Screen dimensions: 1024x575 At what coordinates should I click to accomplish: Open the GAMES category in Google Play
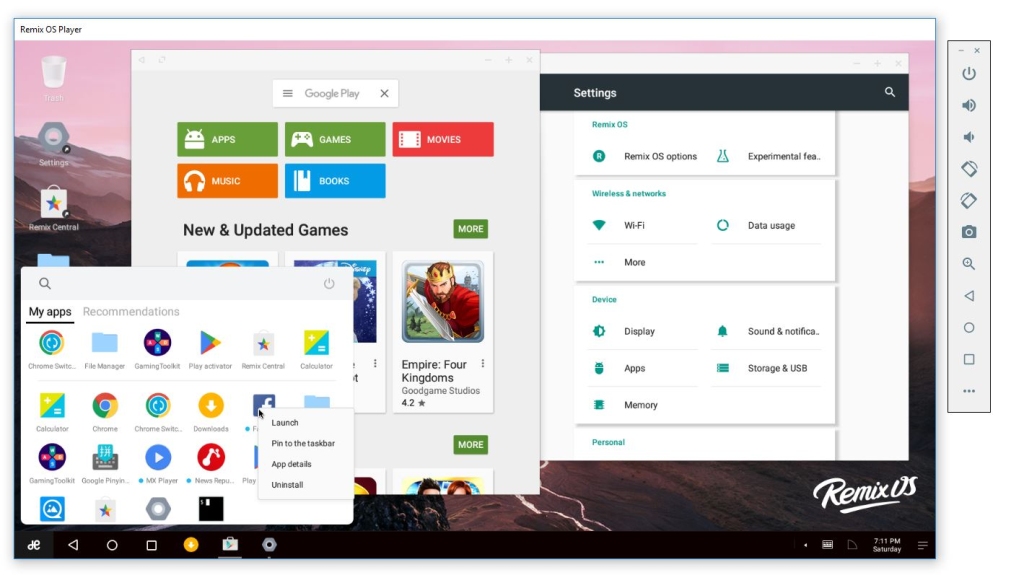[335, 139]
